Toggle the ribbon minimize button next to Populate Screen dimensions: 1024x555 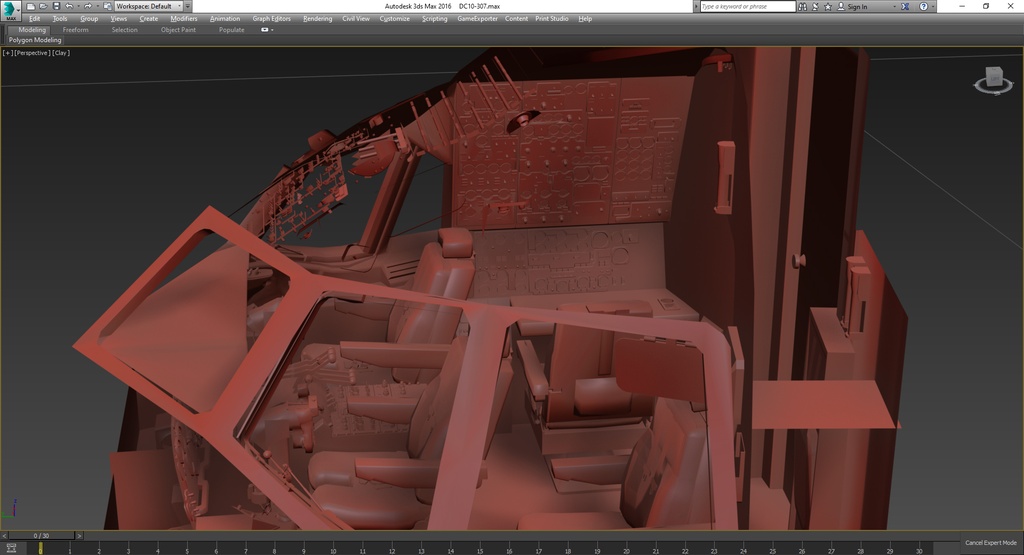pyautogui.click(x=266, y=30)
